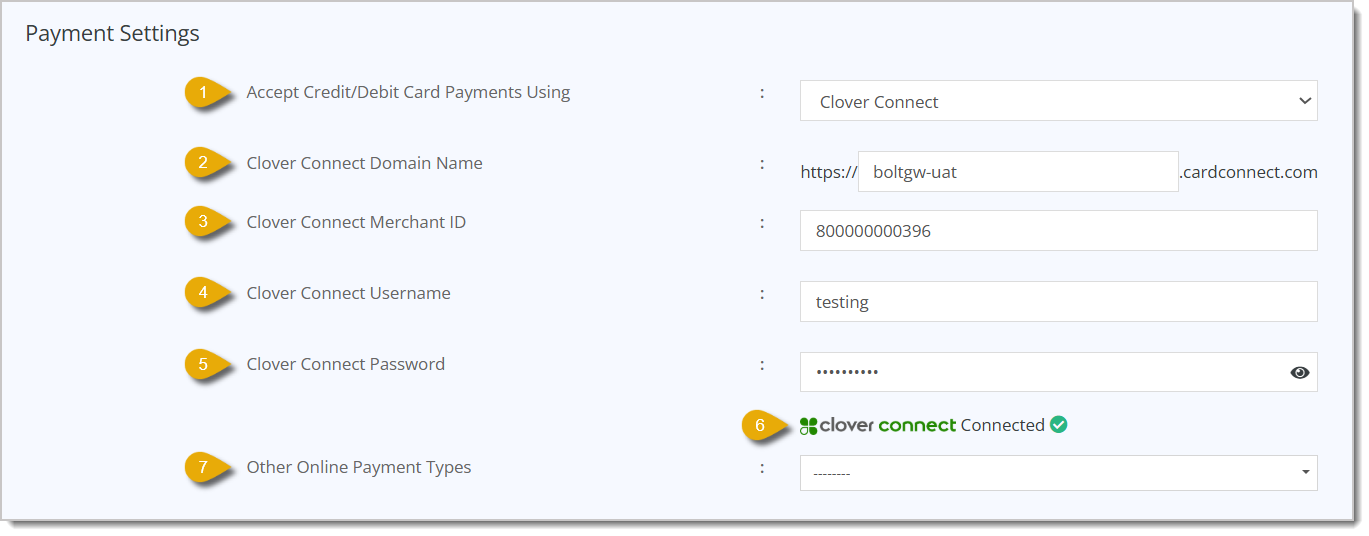This screenshot has height=536, width=1369.
Task: Click the Clover Connect Password field
Action: point(1058,372)
